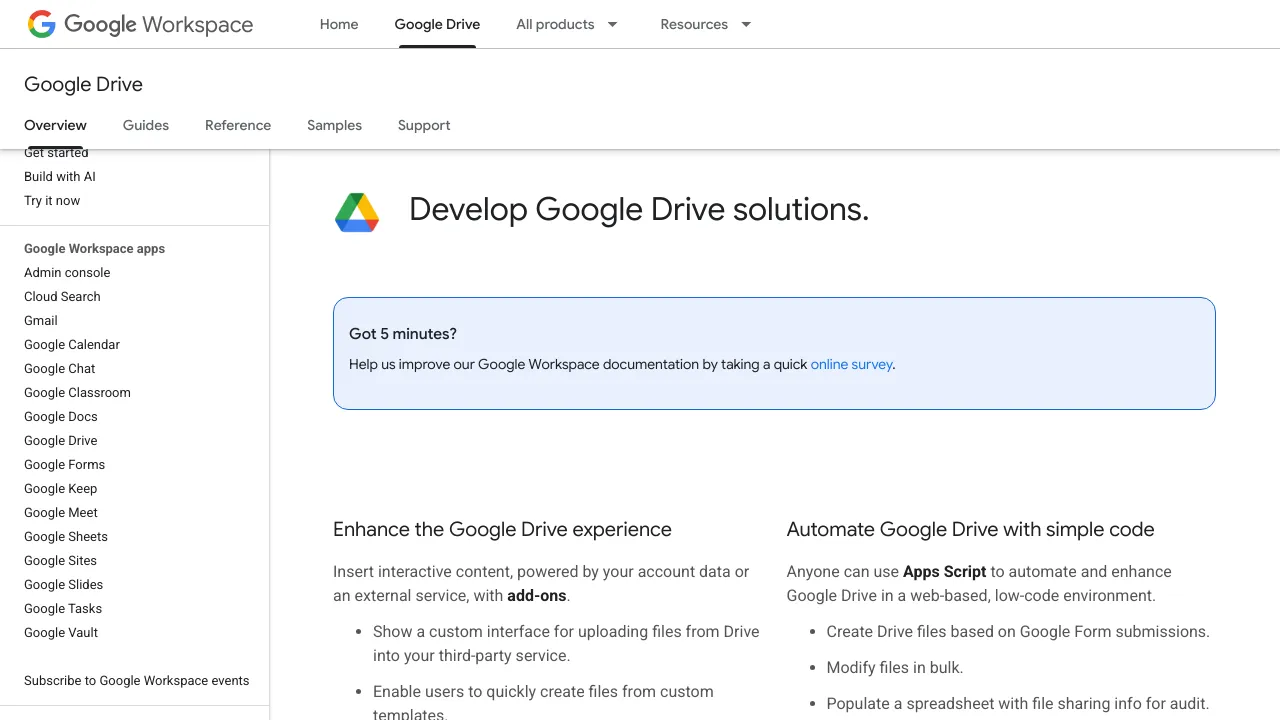Viewport: 1280px width, 720px height.
Task: Open Google Keep sidebar link
Action: coord(61,488)
